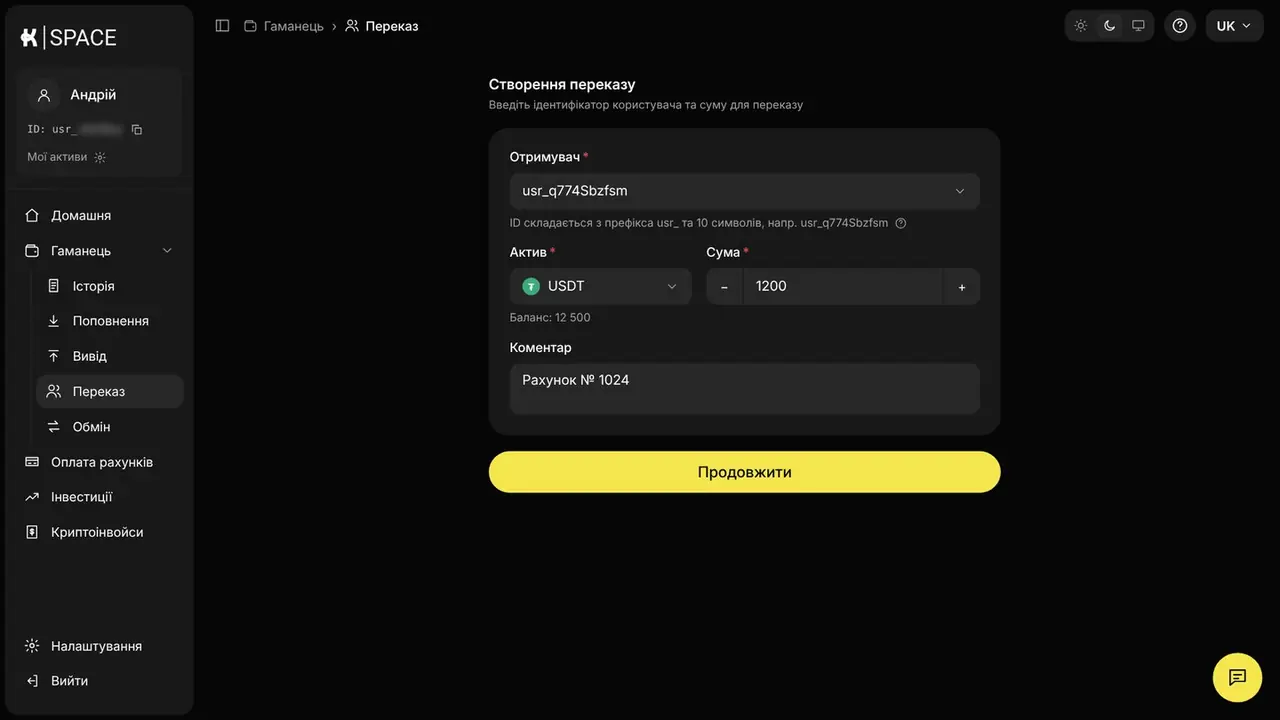Open the UK language dropdown
The height and width of the screenshot is (720, 1280).
[1234, 26]
